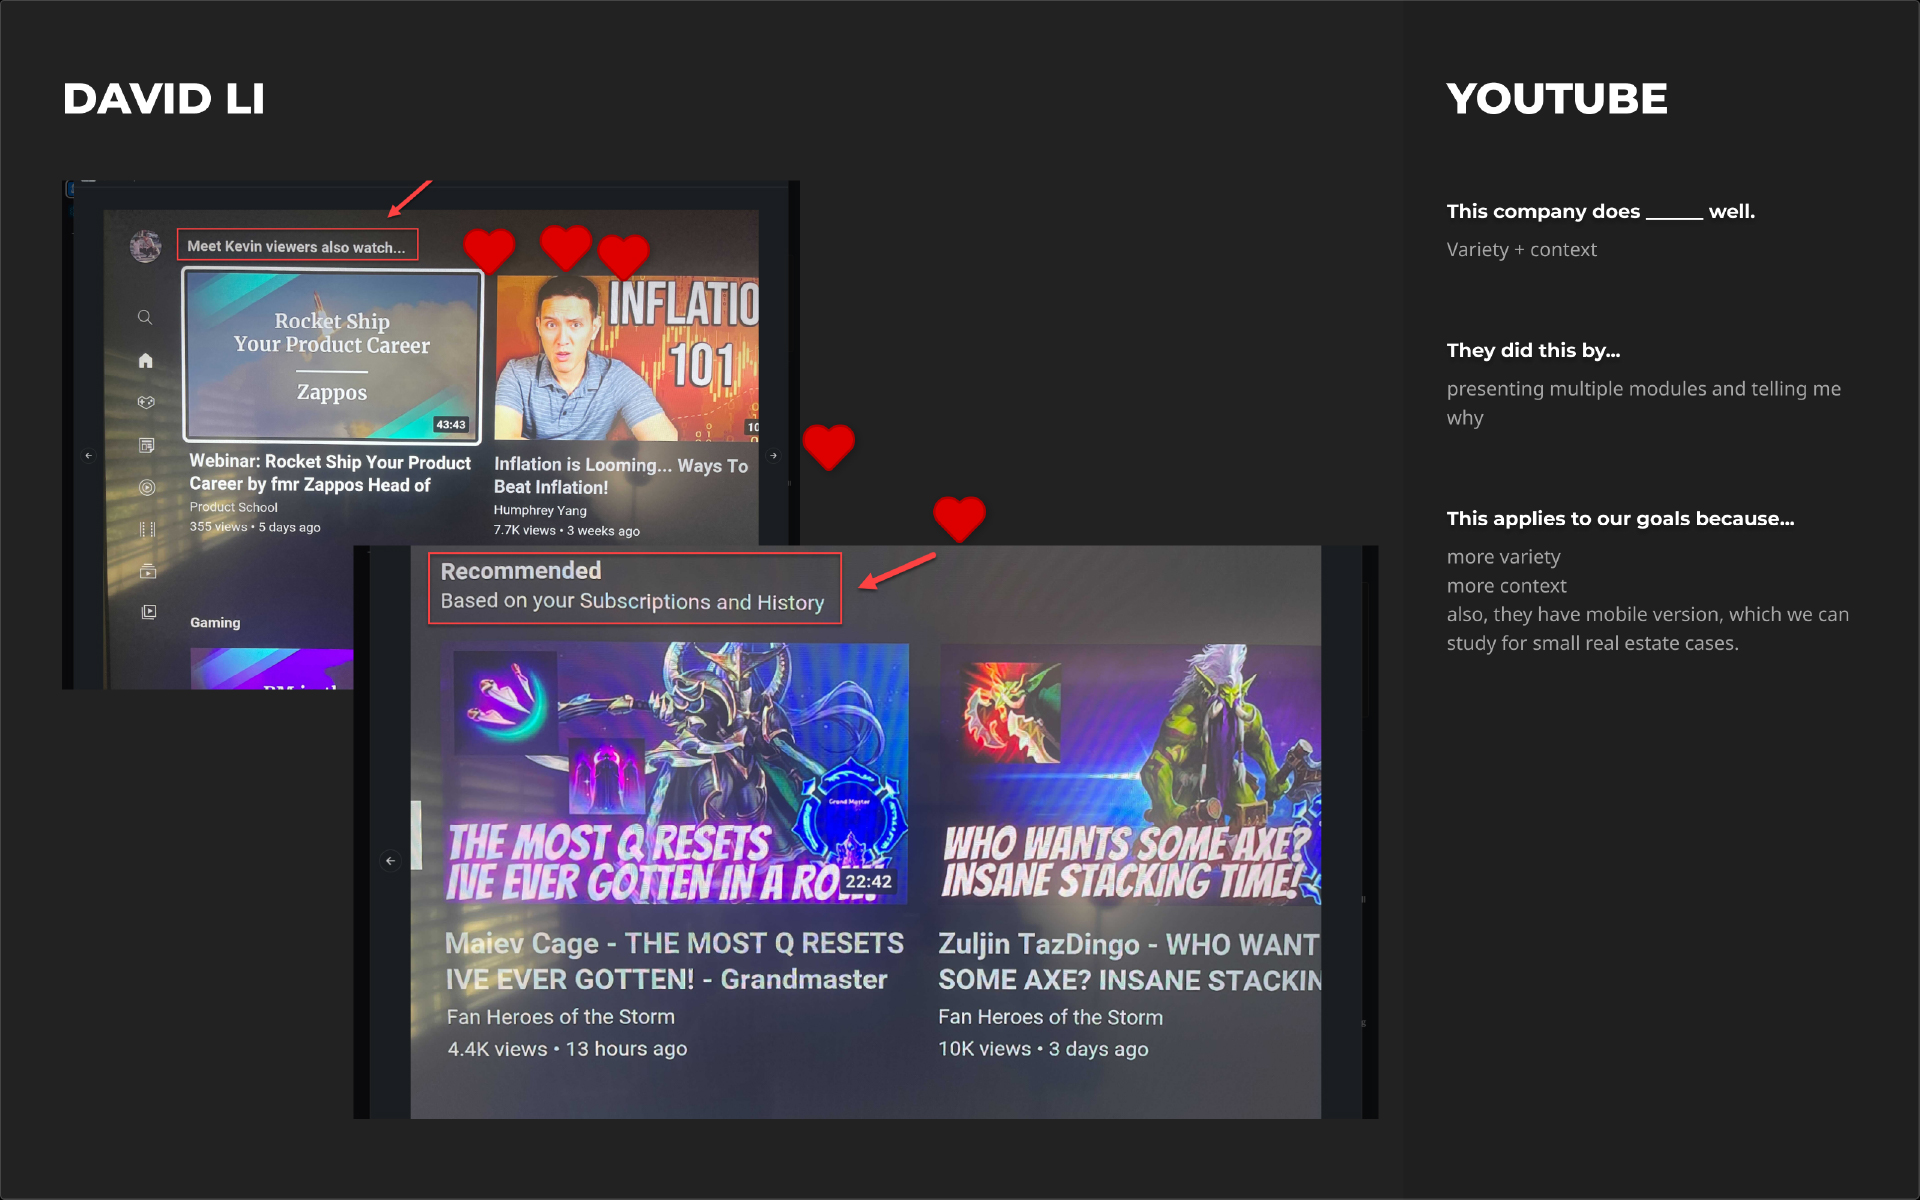Click the 'DAVID LI' slide title
This screenshot has height=1200, width=1920.
[164, 99]
